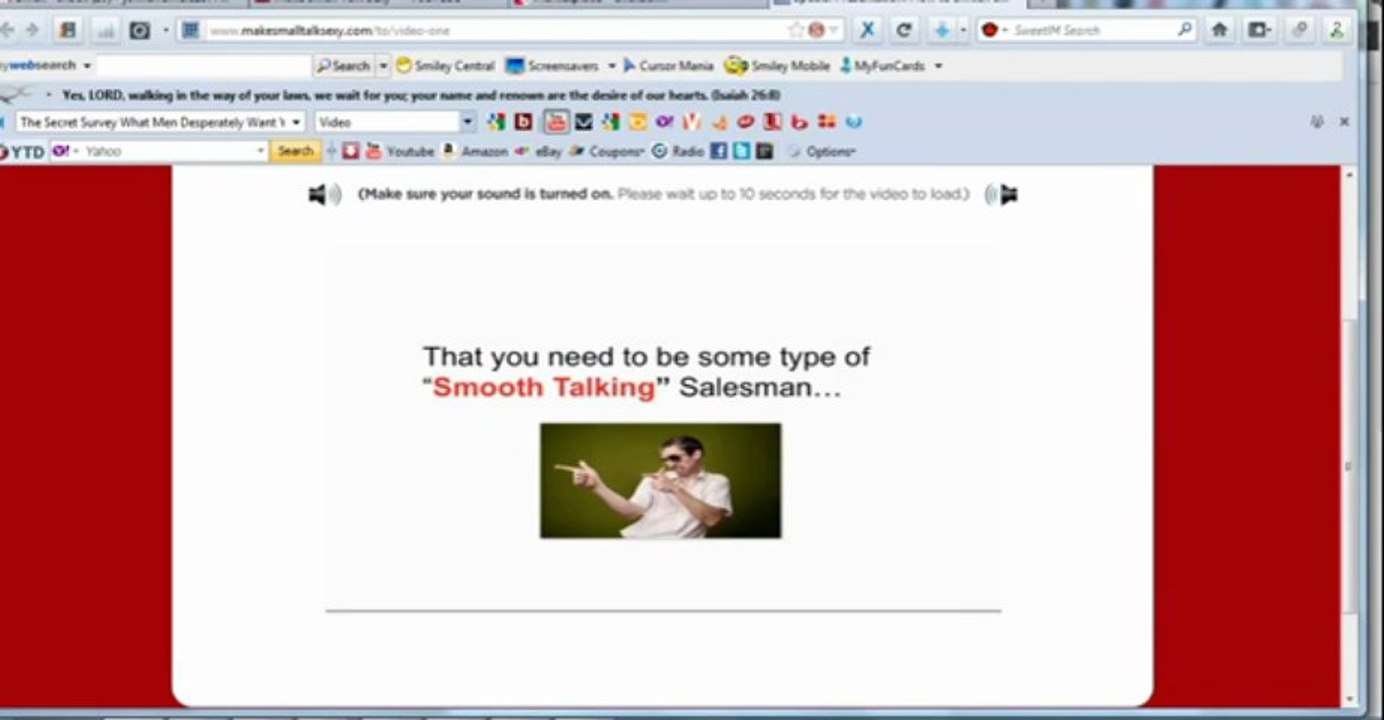
Task: Click the Twitter icon on YTD toolbar
Action: [x=741, y=151]
